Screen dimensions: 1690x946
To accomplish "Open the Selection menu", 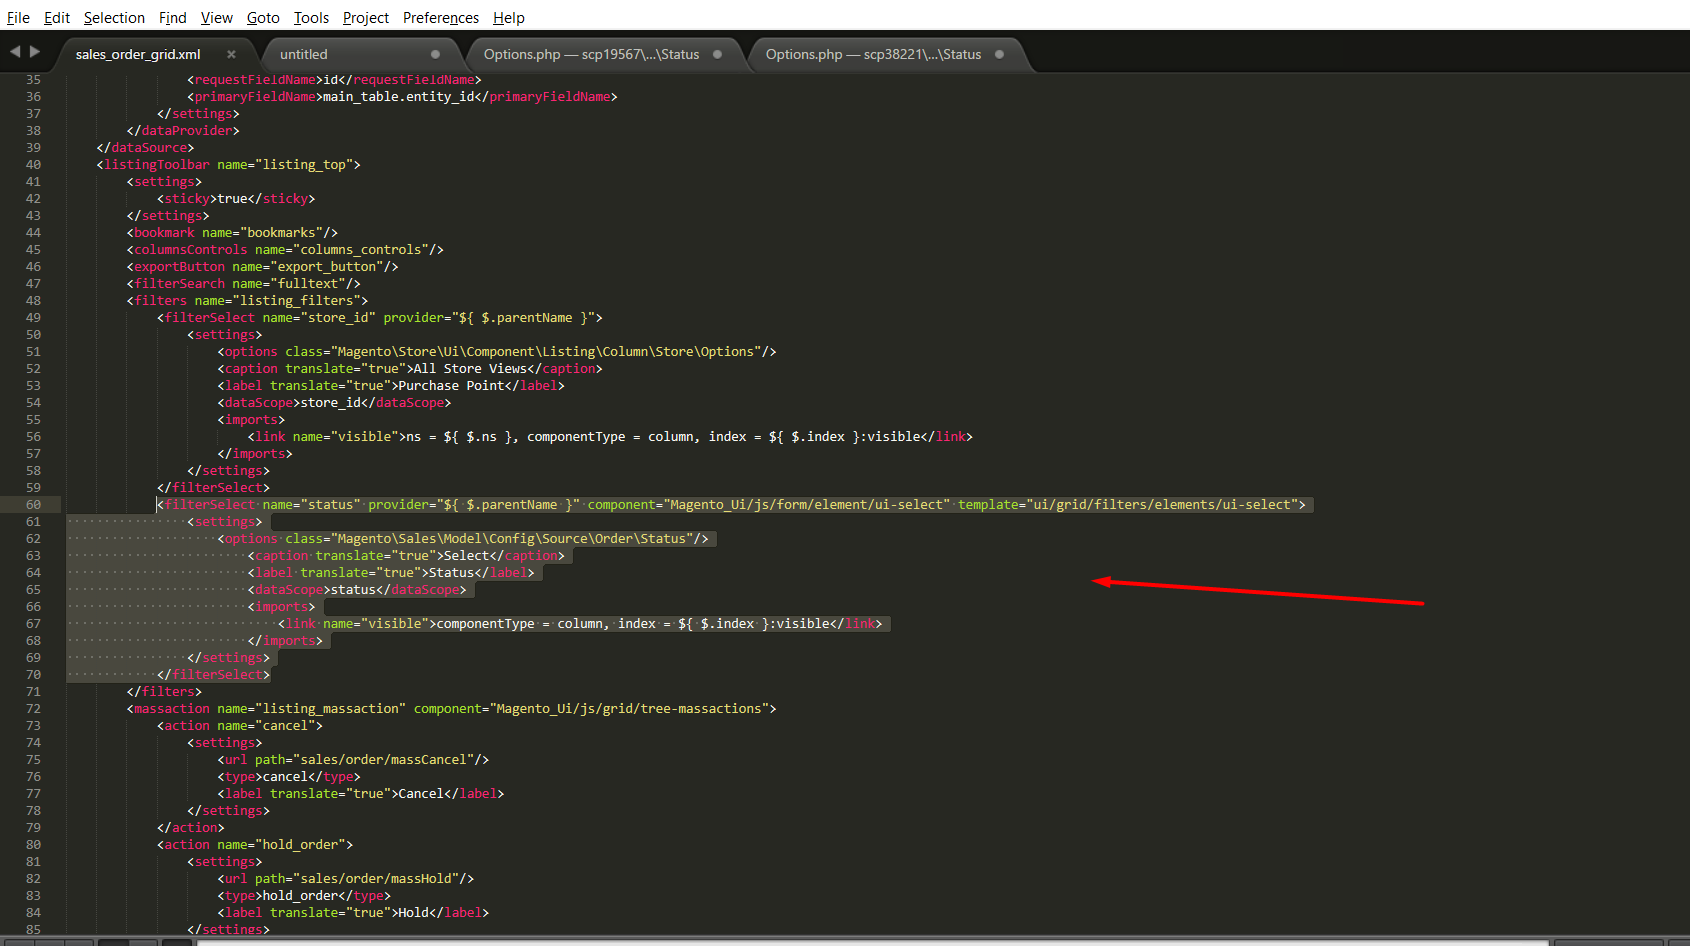I will 113,17.
